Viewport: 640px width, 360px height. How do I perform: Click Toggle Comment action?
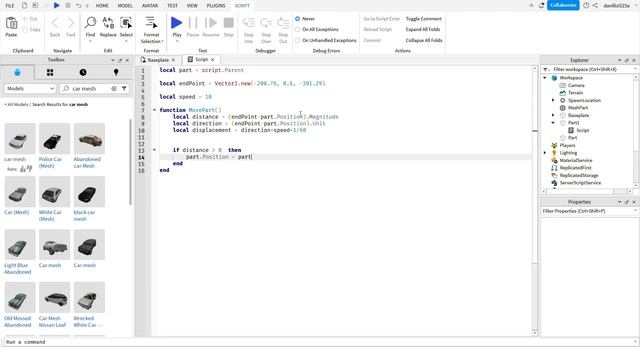coord(424,19)
